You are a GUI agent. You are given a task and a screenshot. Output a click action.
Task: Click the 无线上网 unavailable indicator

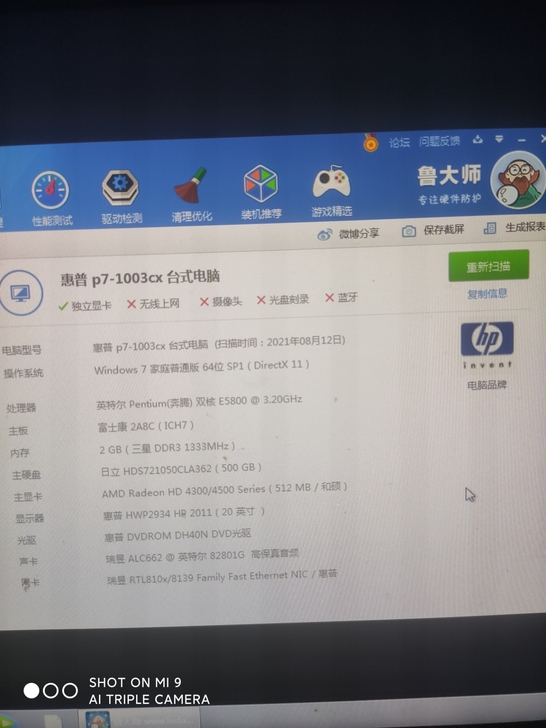pos(153,304)
